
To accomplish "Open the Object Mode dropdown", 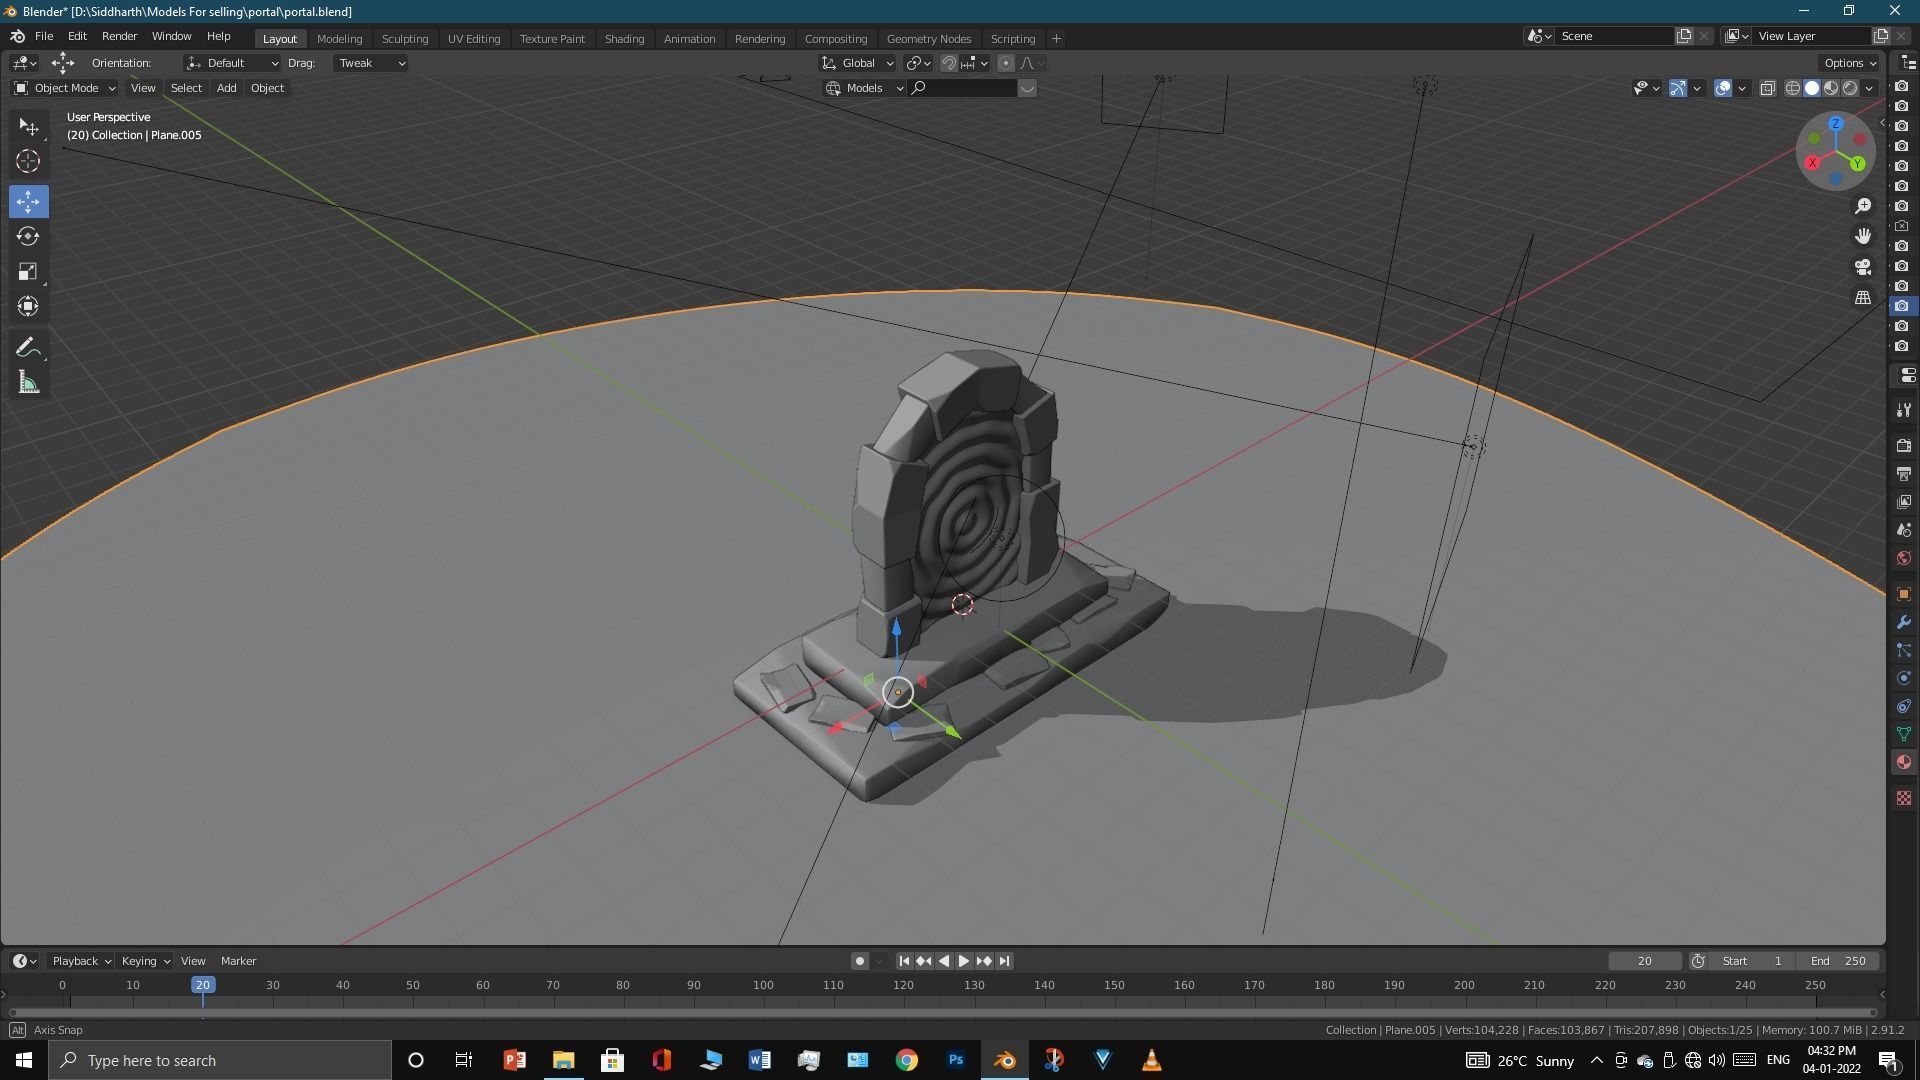I will point(65,88).
